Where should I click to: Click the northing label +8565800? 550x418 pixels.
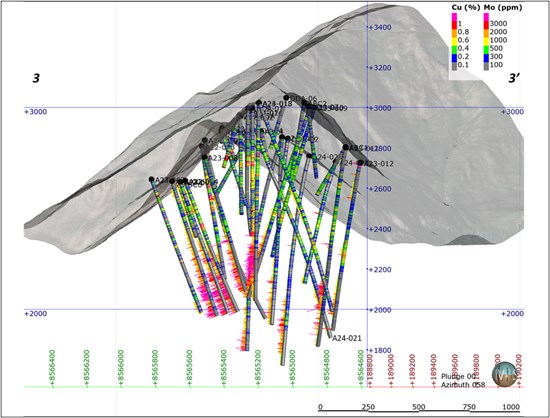[x=155, y=368]
